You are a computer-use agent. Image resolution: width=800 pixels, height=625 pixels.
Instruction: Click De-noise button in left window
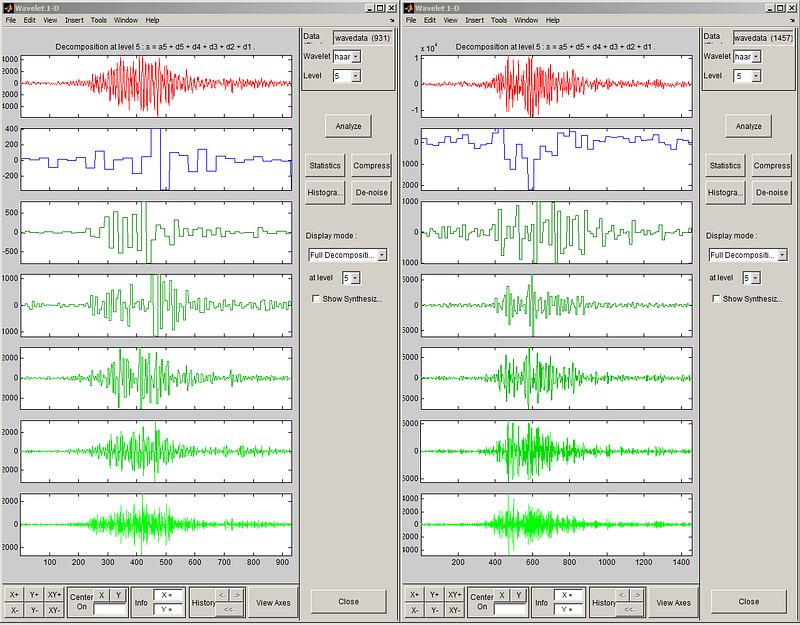coord(371,192)
